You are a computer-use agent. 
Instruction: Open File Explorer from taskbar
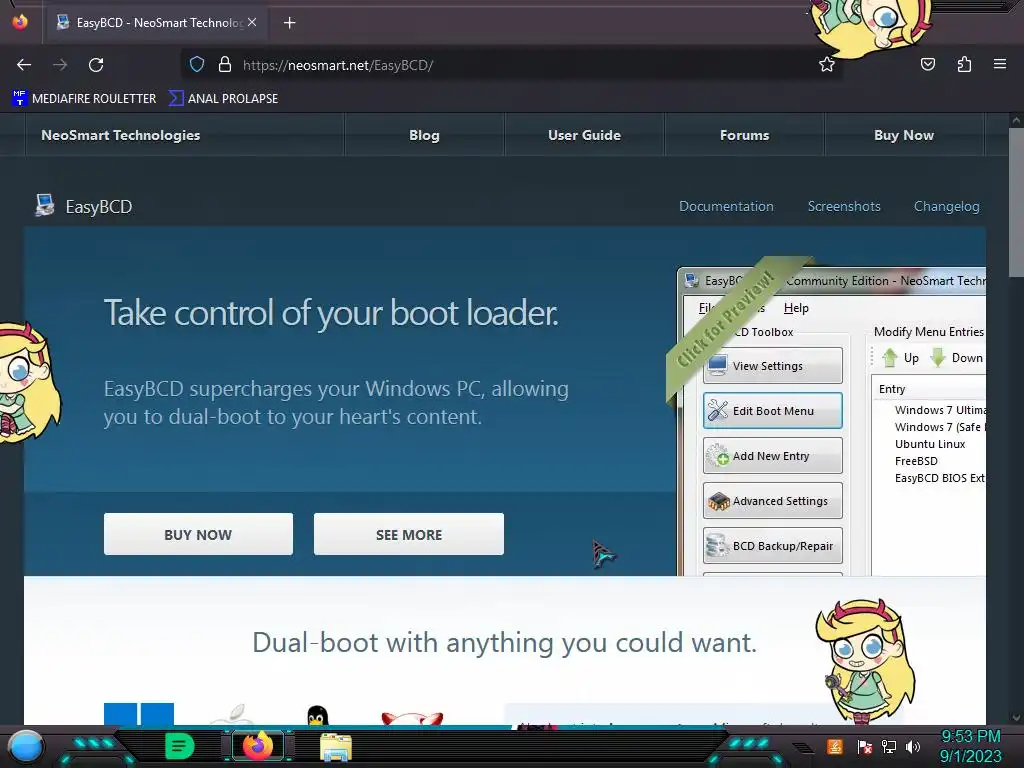point(336,747)
